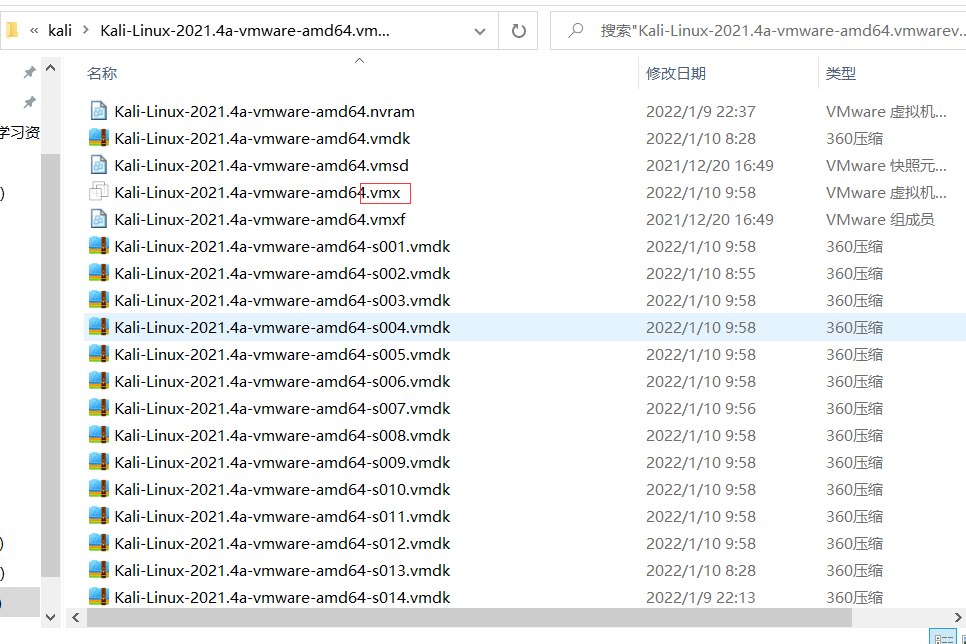
Task: Click the nvram file icon
Action: [99, 111]
